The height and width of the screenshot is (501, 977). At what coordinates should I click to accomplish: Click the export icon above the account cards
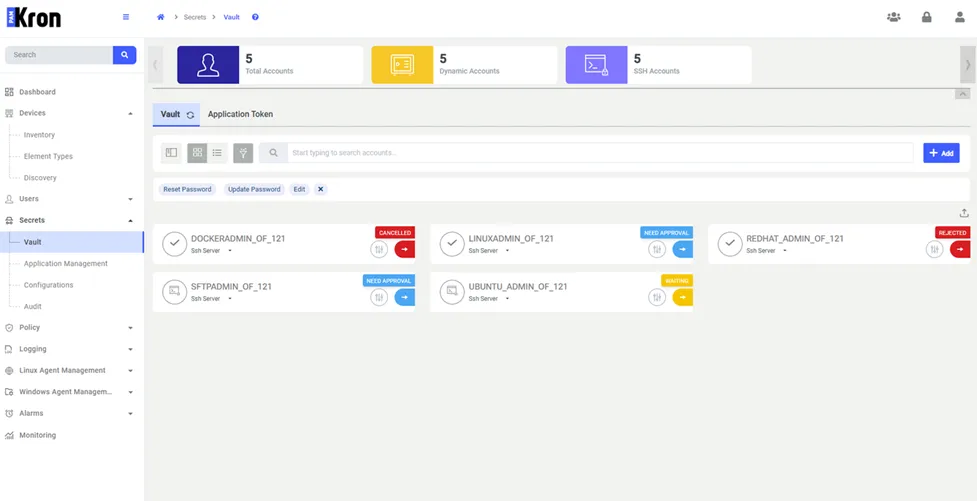coord(964,213)
